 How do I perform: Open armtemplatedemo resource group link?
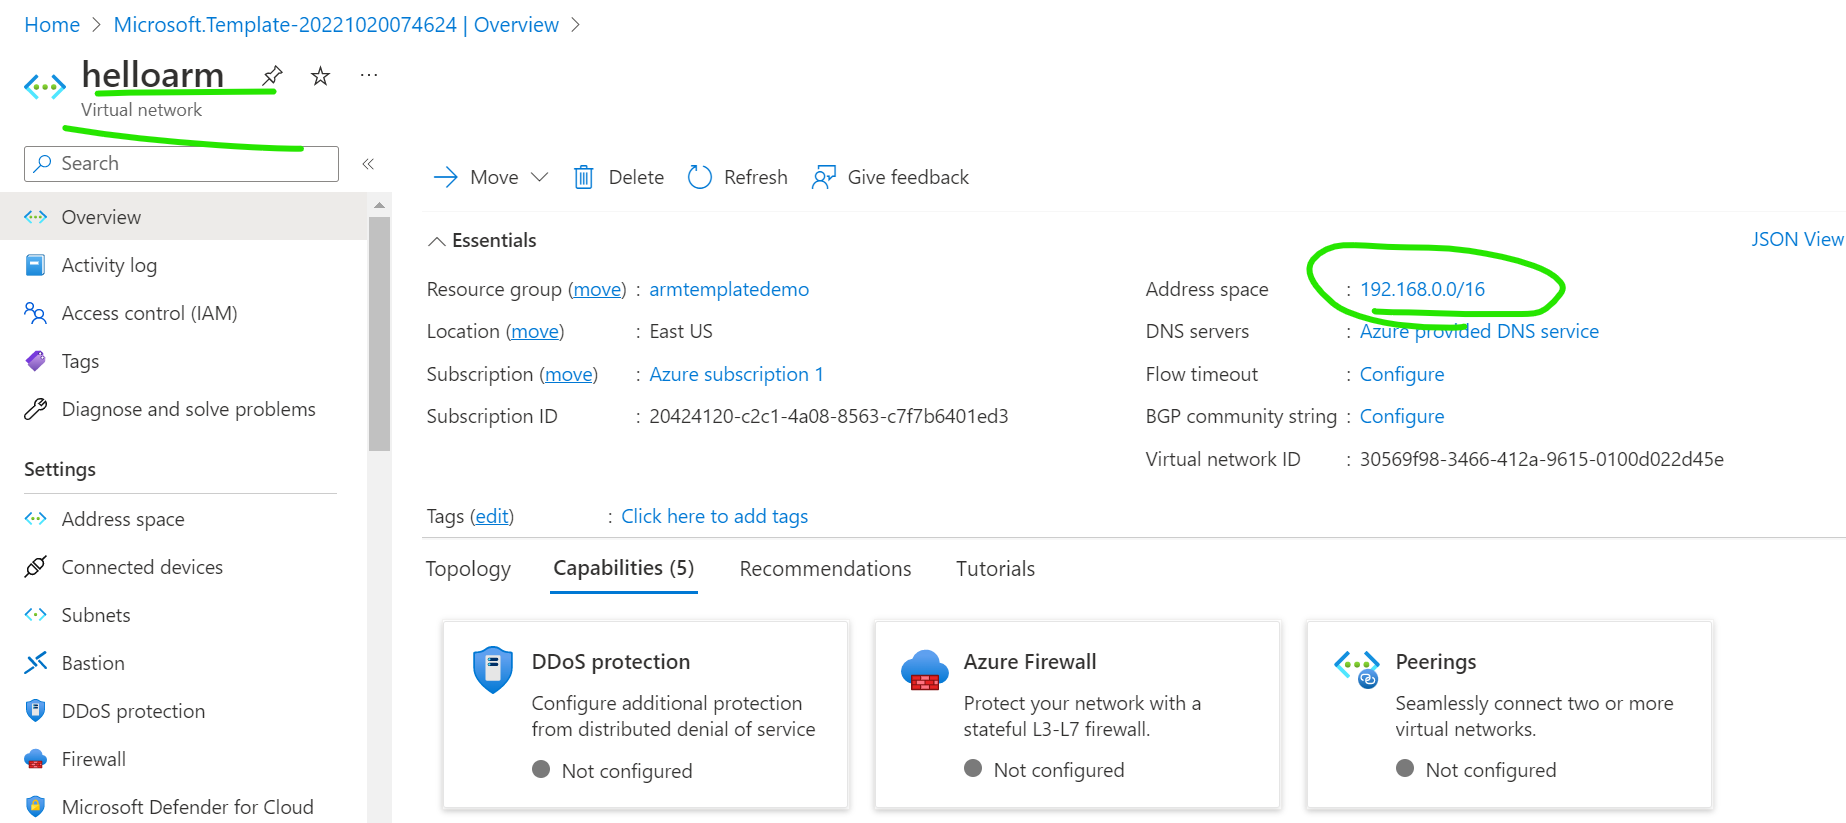point(729,289)
